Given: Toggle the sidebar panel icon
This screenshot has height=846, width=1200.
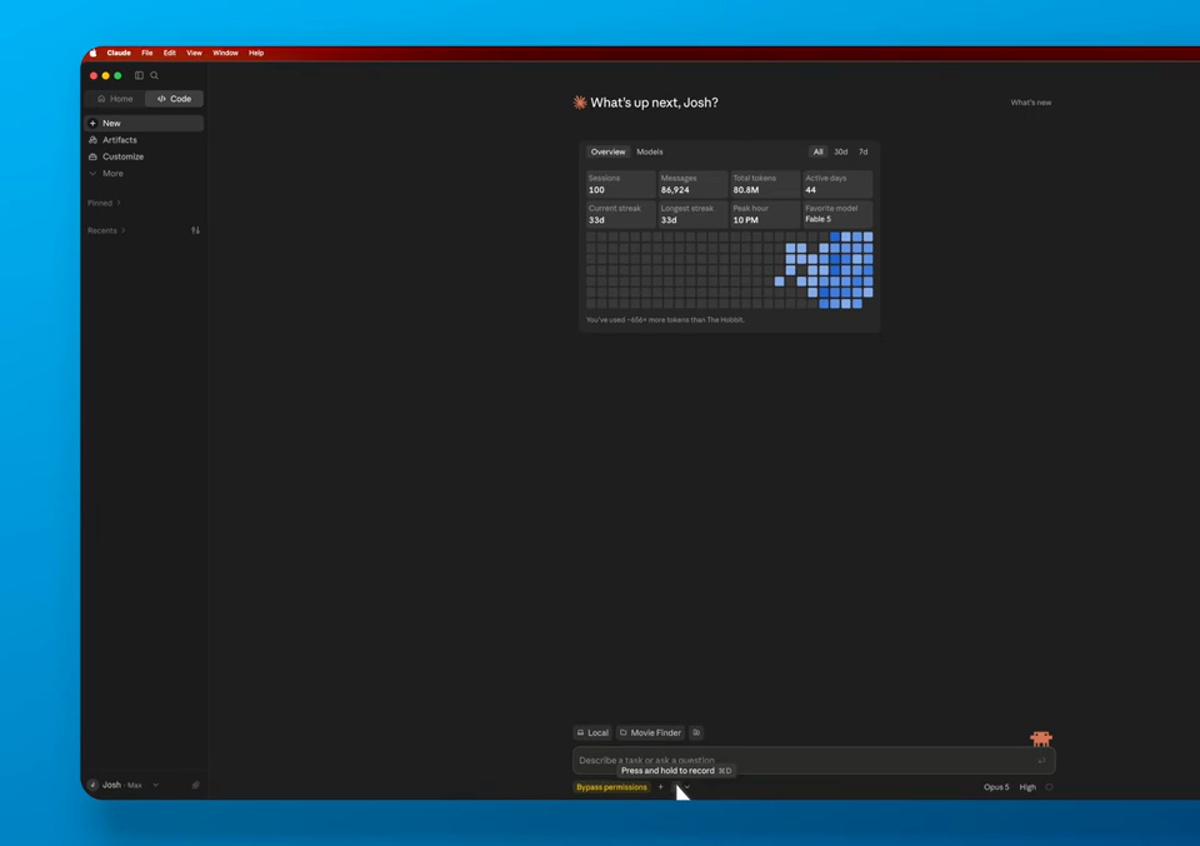Looking at the screenshot, I should pos(139,76).
